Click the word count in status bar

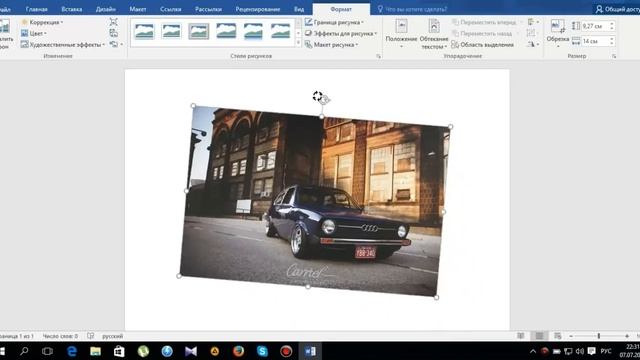60,336
